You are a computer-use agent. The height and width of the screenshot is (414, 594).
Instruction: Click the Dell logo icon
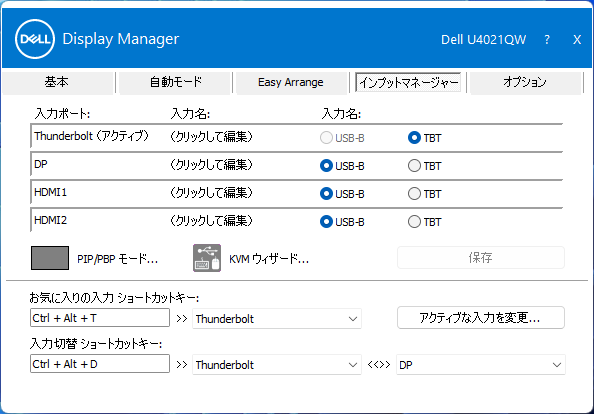(x=35, y=39)
